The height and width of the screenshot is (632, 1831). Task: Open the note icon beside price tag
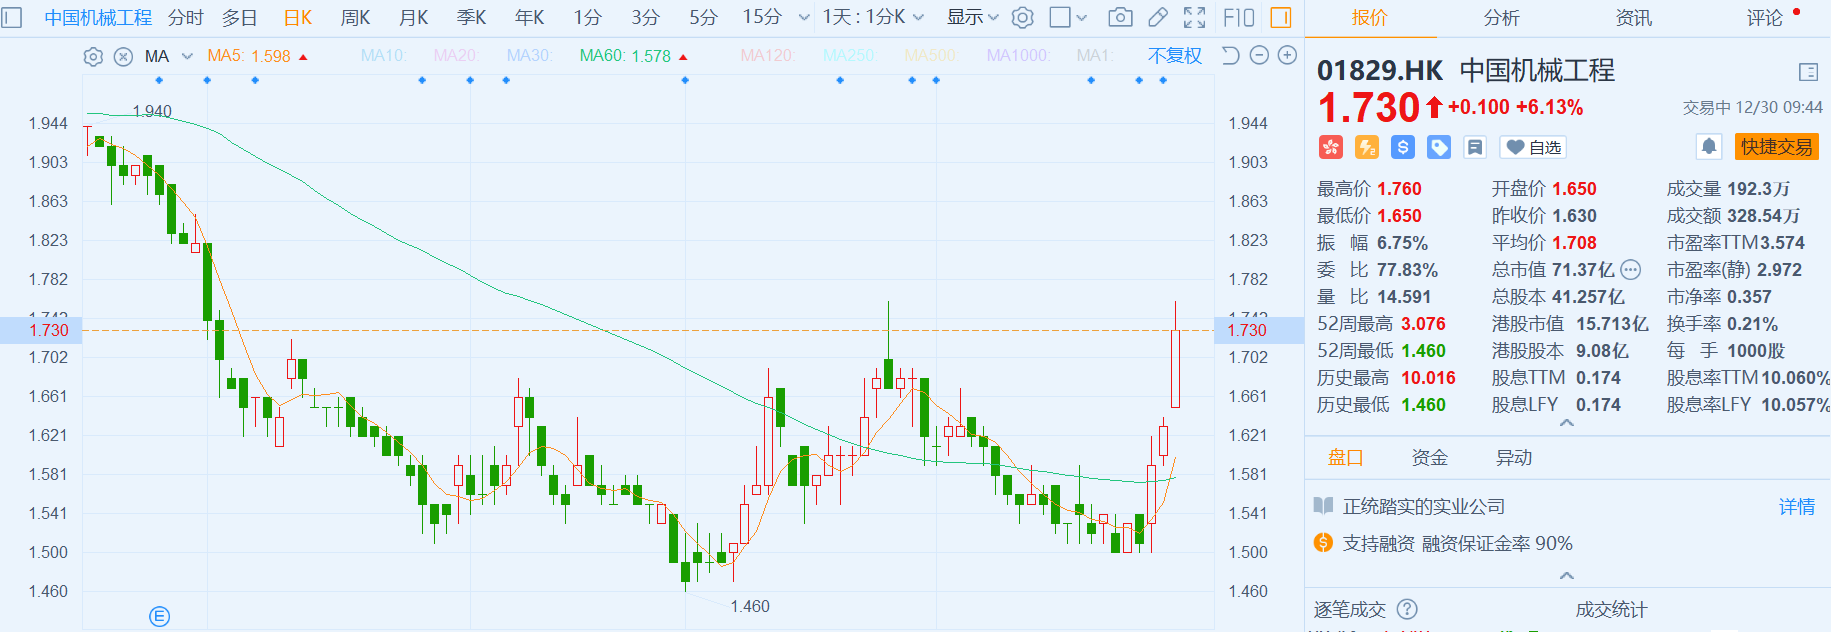pyautogui.click(x=1475, y=148)
